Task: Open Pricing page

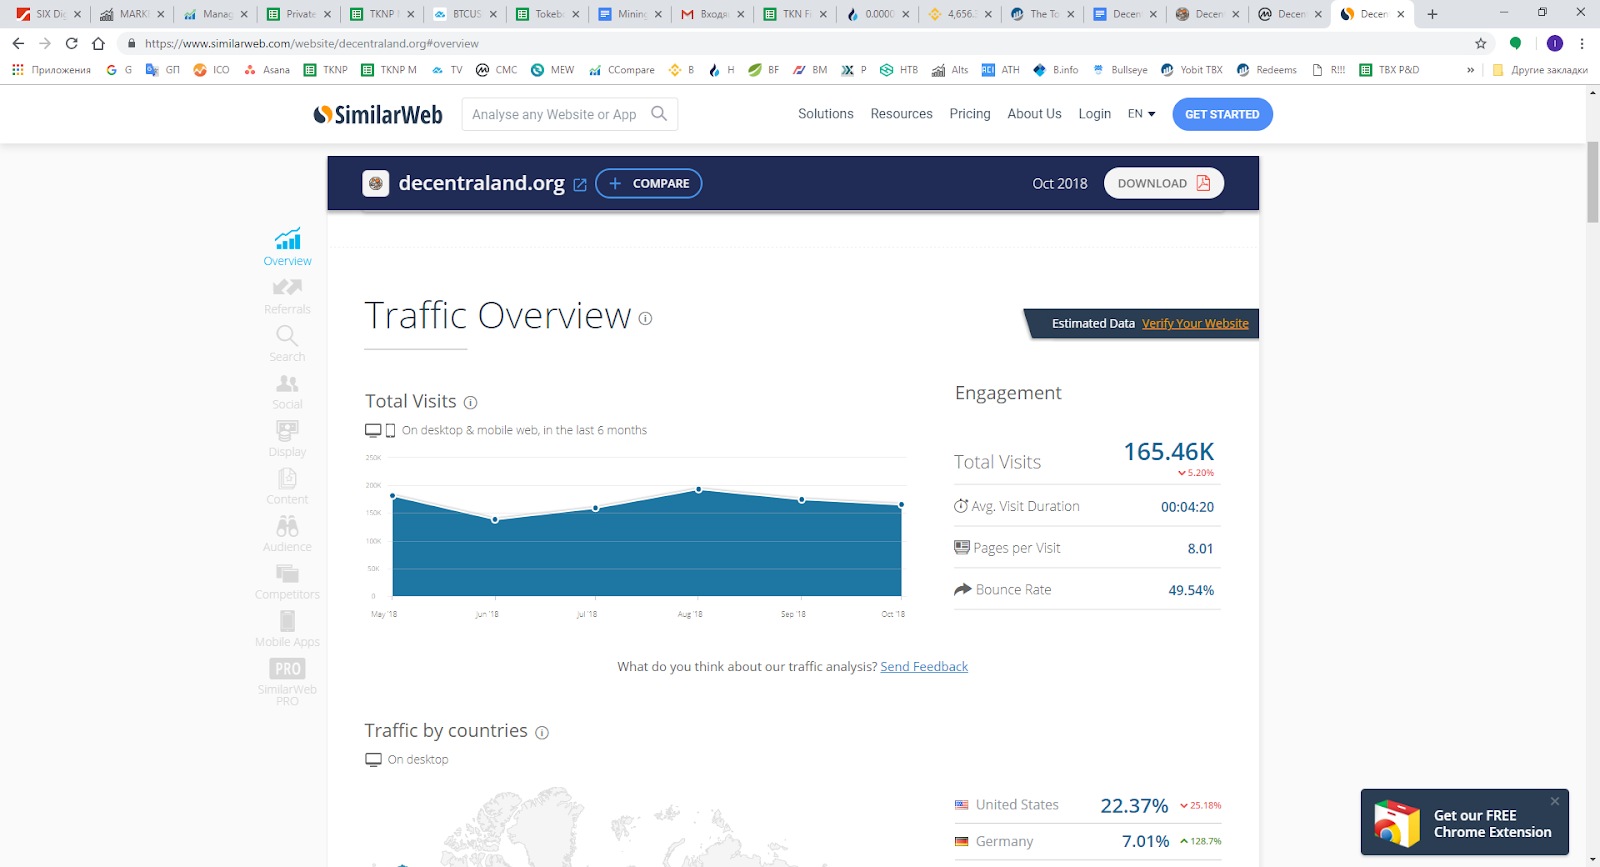Action: point(970,114)
